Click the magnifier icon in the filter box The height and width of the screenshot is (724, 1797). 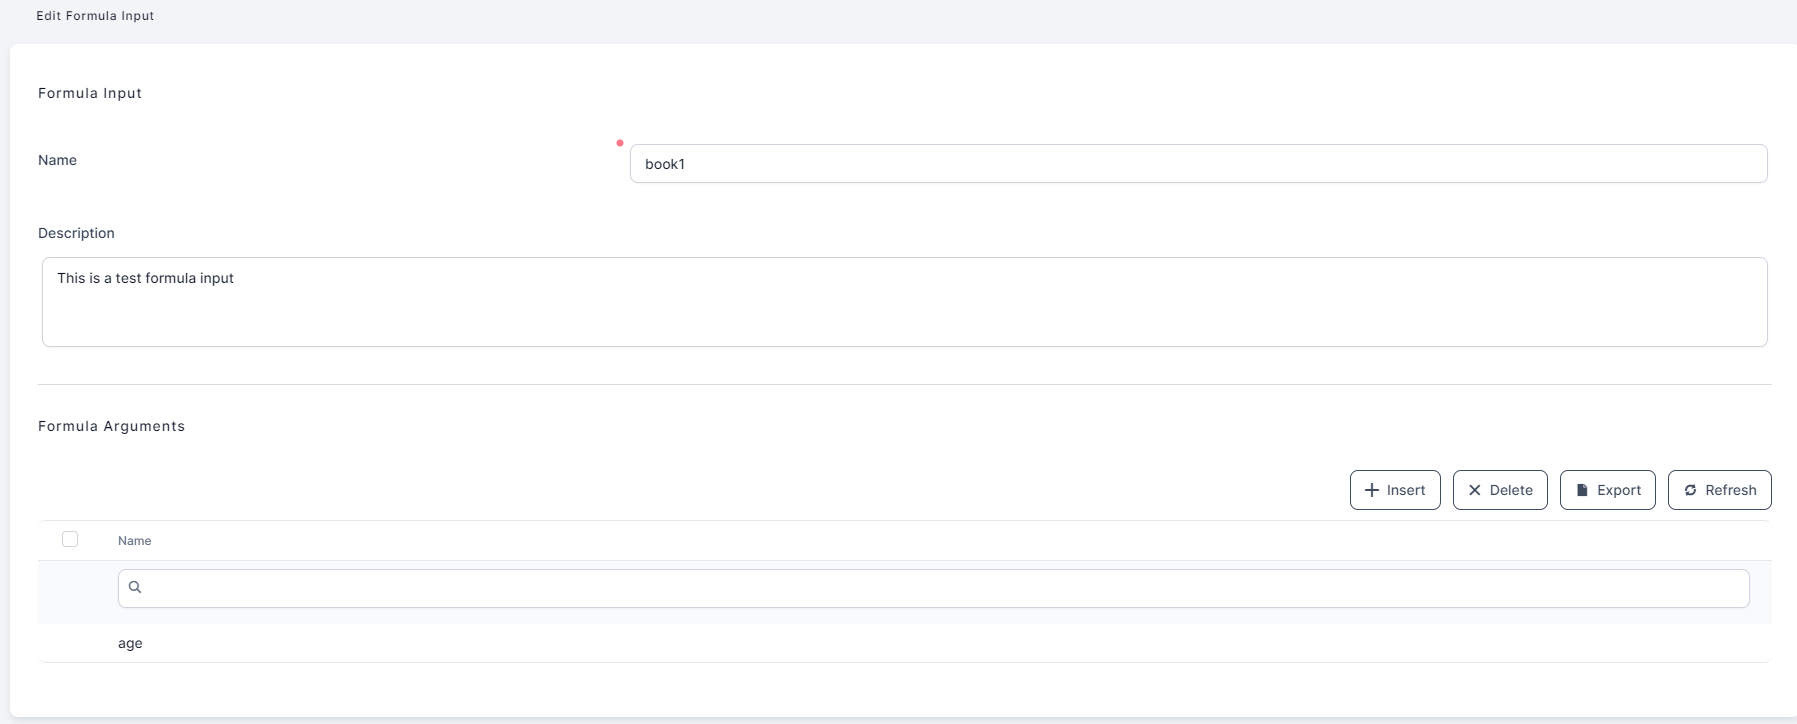point(135,587)
